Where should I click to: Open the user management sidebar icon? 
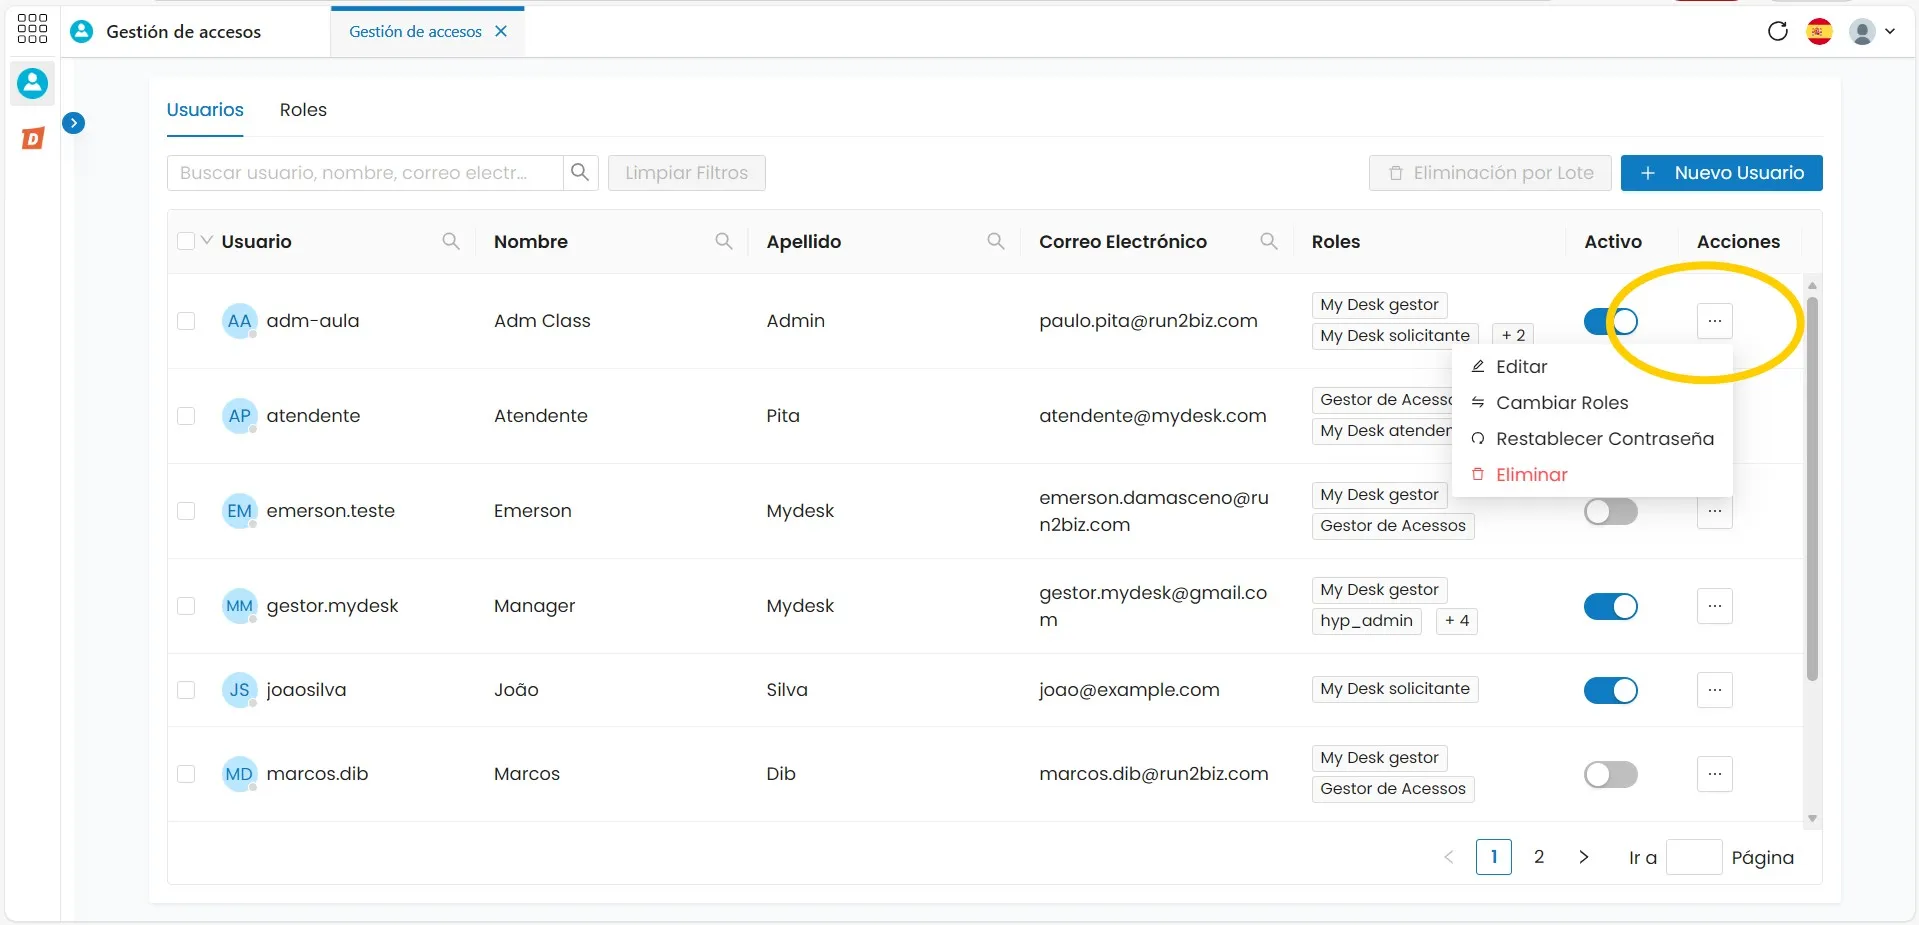[32, 83]
